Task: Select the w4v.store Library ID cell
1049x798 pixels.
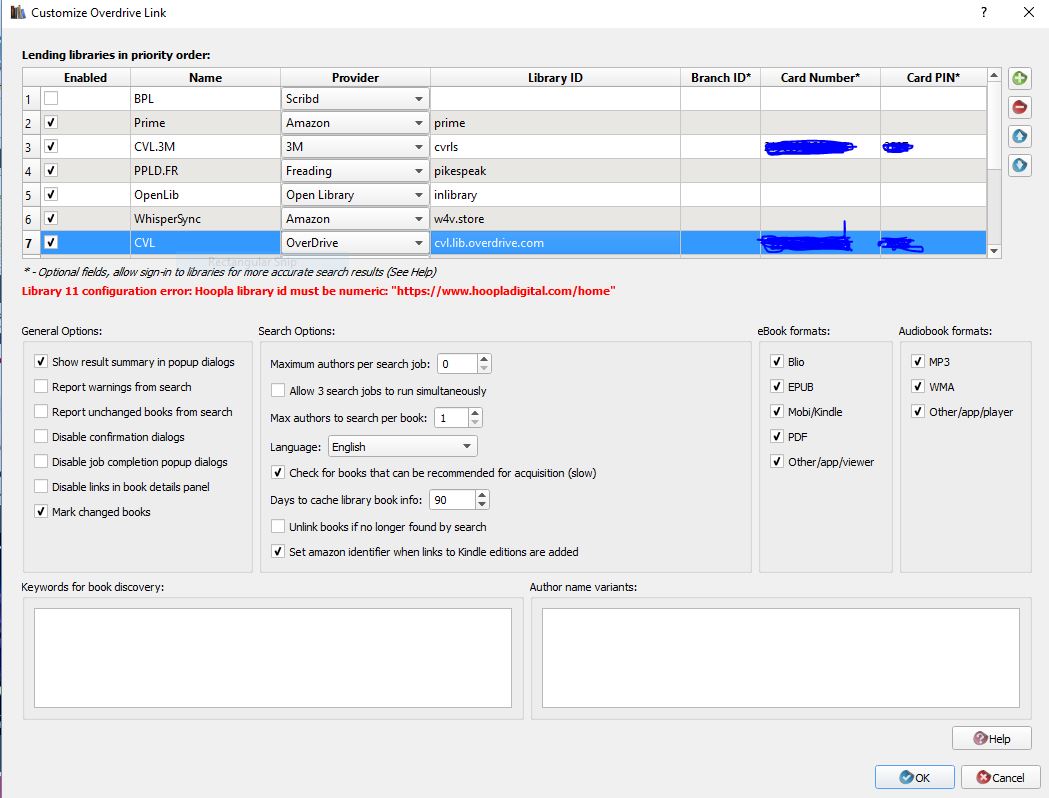Action: pyautogui.click(x=555, y=219)
